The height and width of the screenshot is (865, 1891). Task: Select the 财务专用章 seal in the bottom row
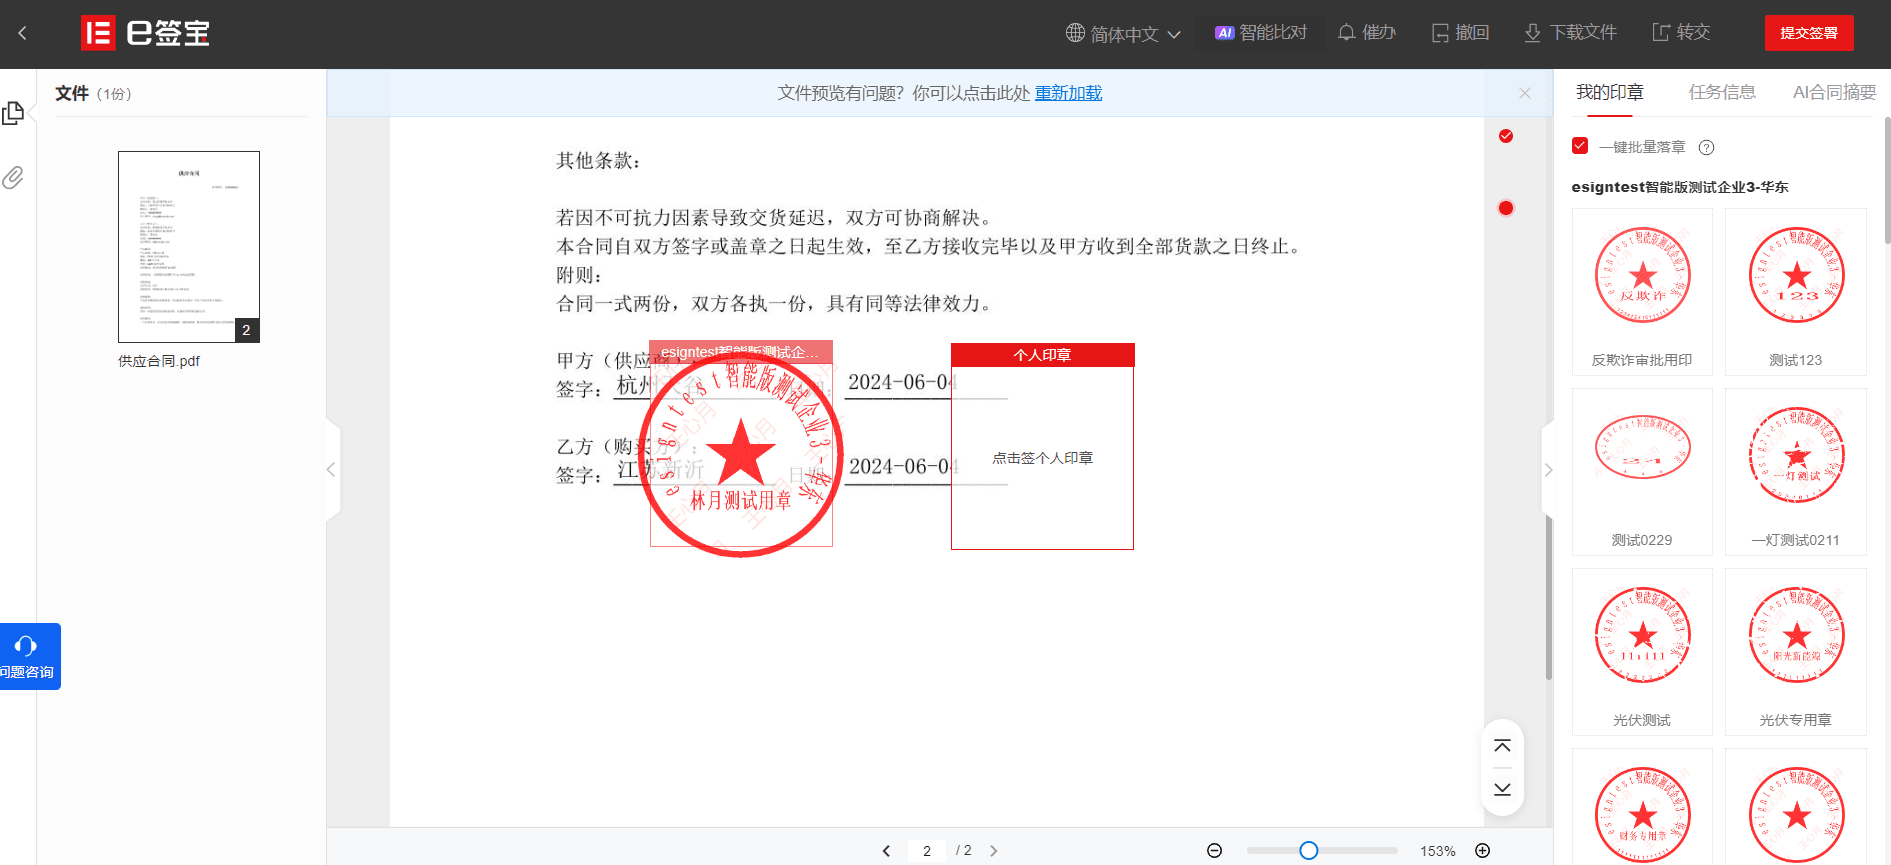[1642, 807]
